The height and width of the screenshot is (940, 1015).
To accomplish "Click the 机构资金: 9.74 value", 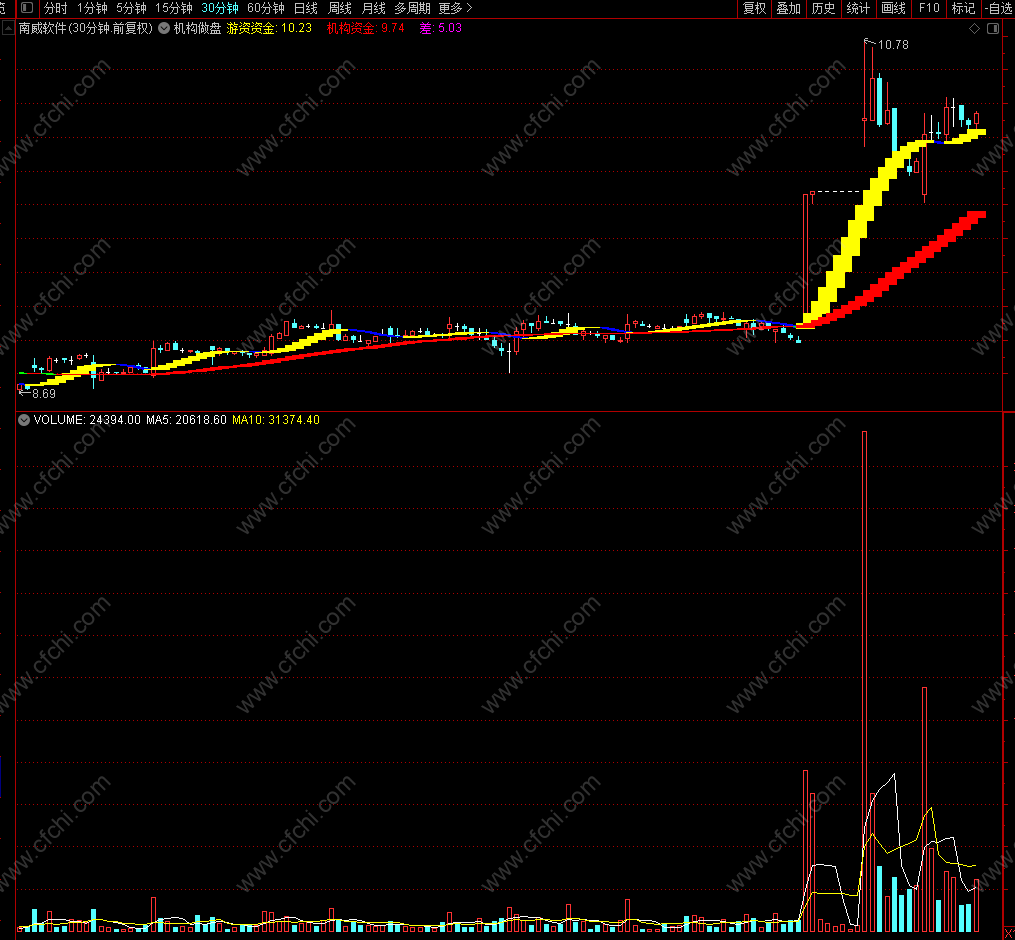I will 366,28.
